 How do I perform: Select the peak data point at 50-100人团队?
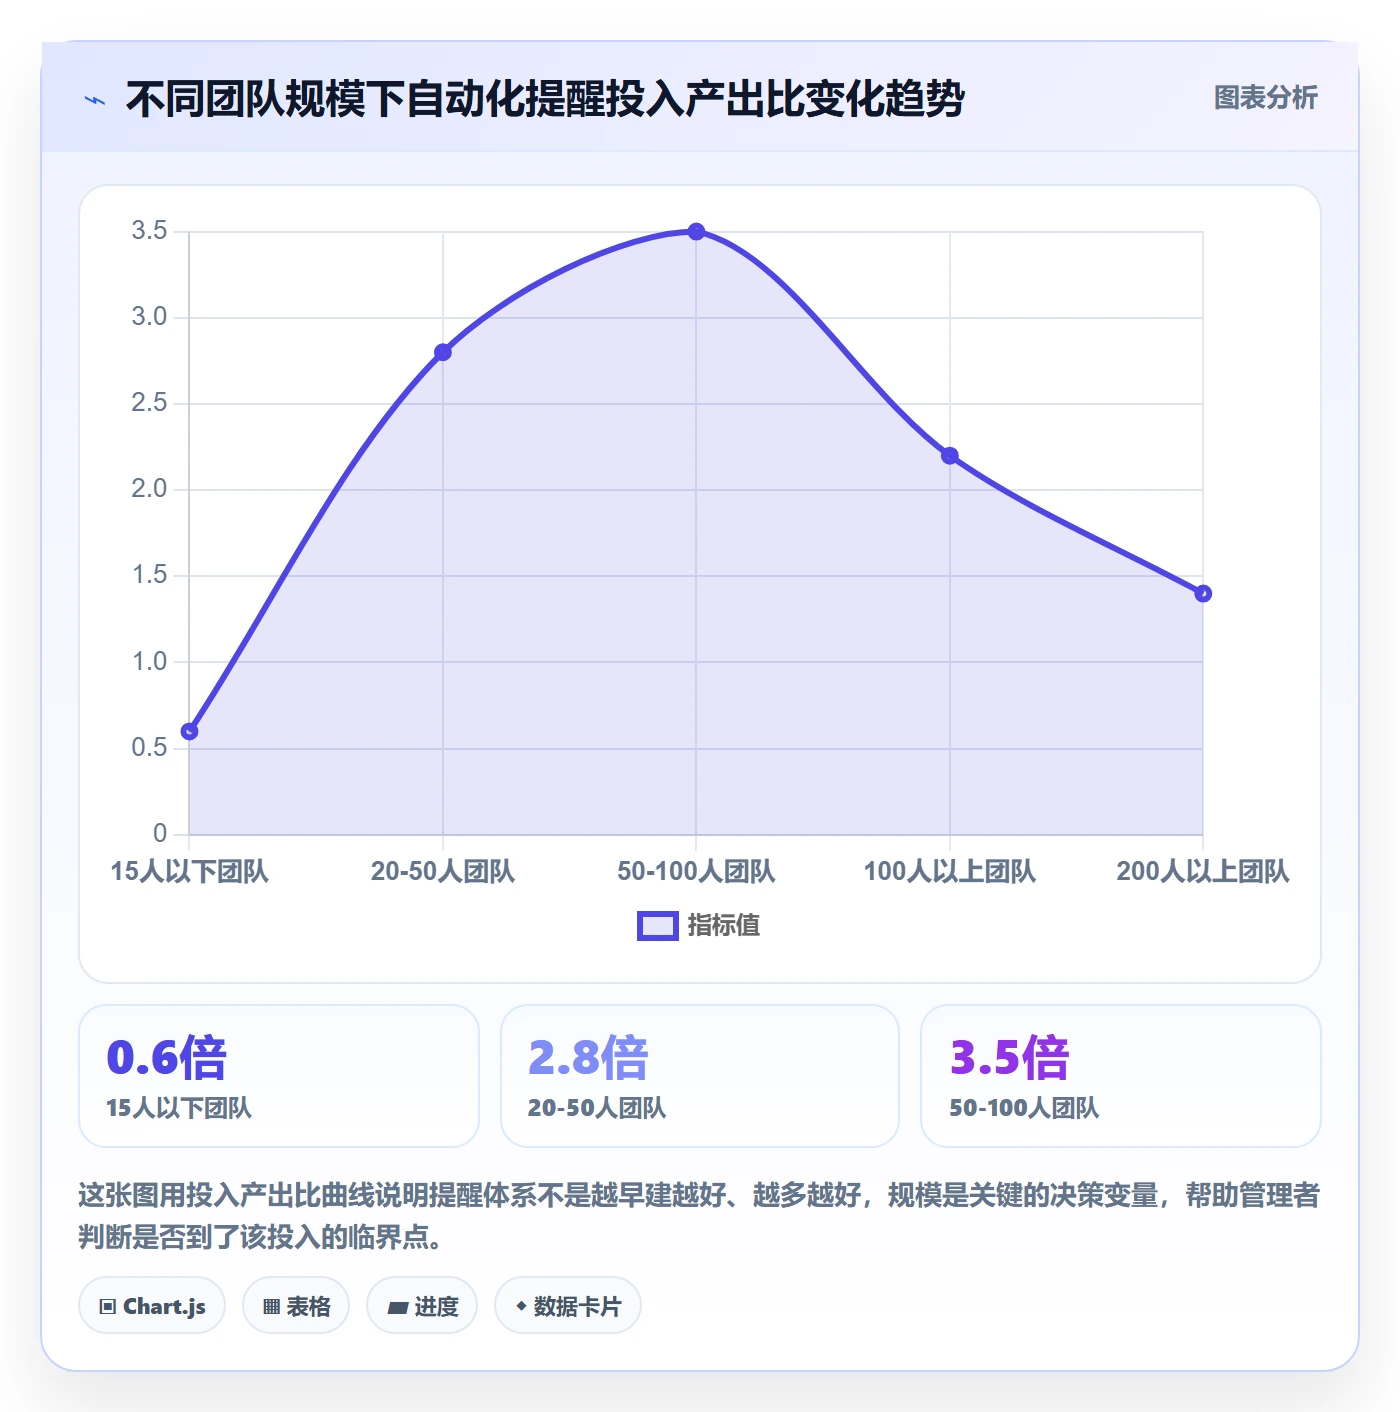[x=696, y=232]
